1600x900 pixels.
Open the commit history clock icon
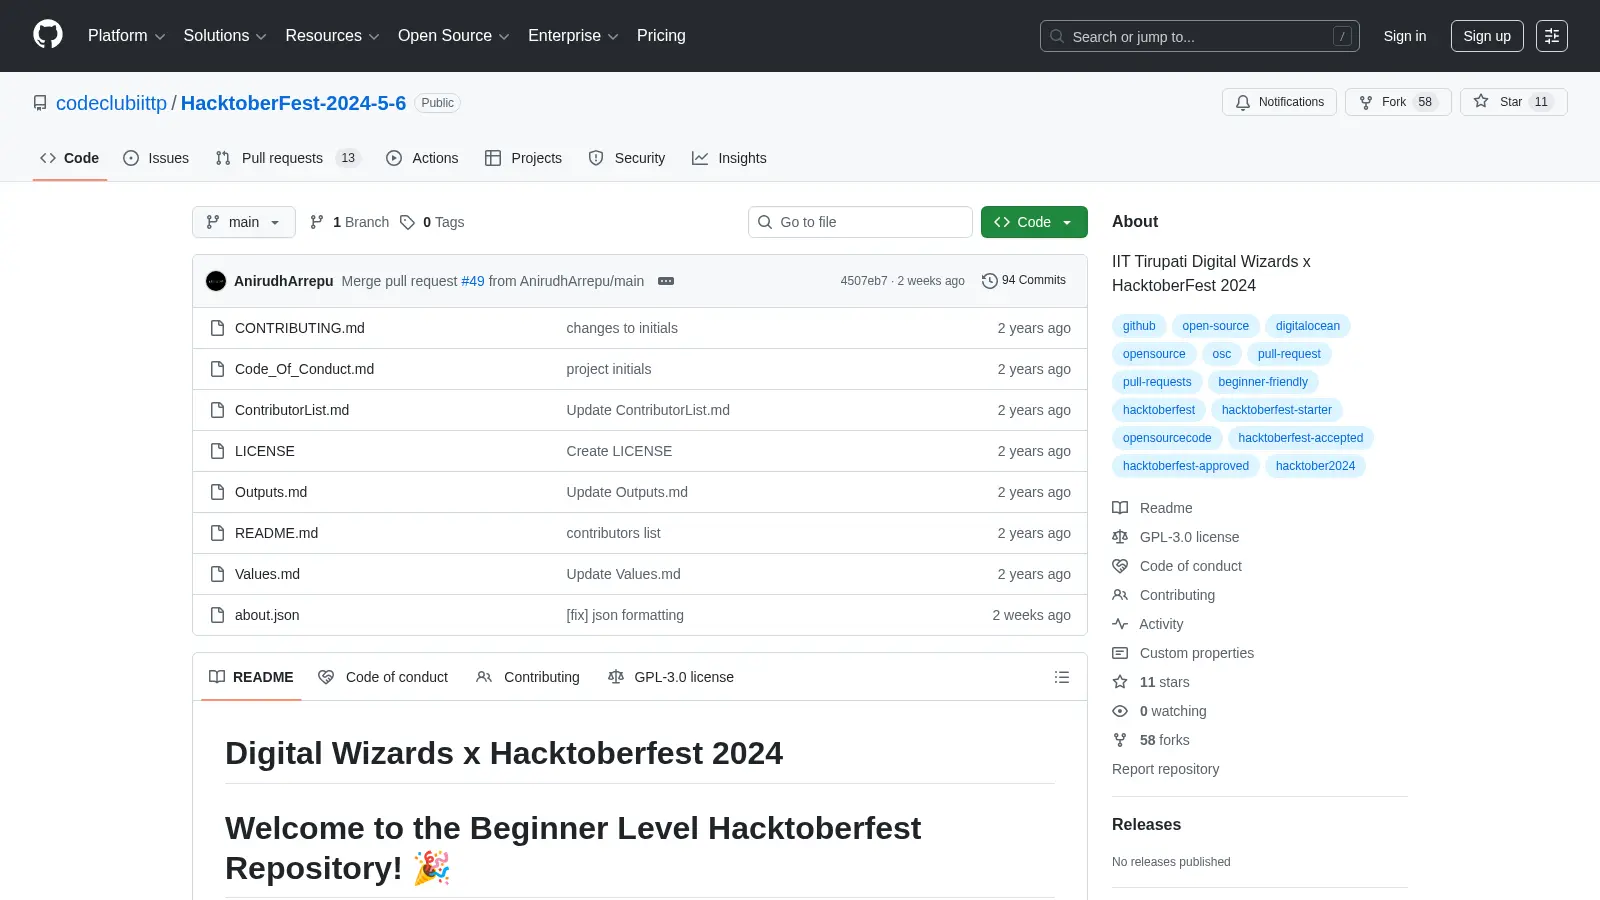[990, 281]
